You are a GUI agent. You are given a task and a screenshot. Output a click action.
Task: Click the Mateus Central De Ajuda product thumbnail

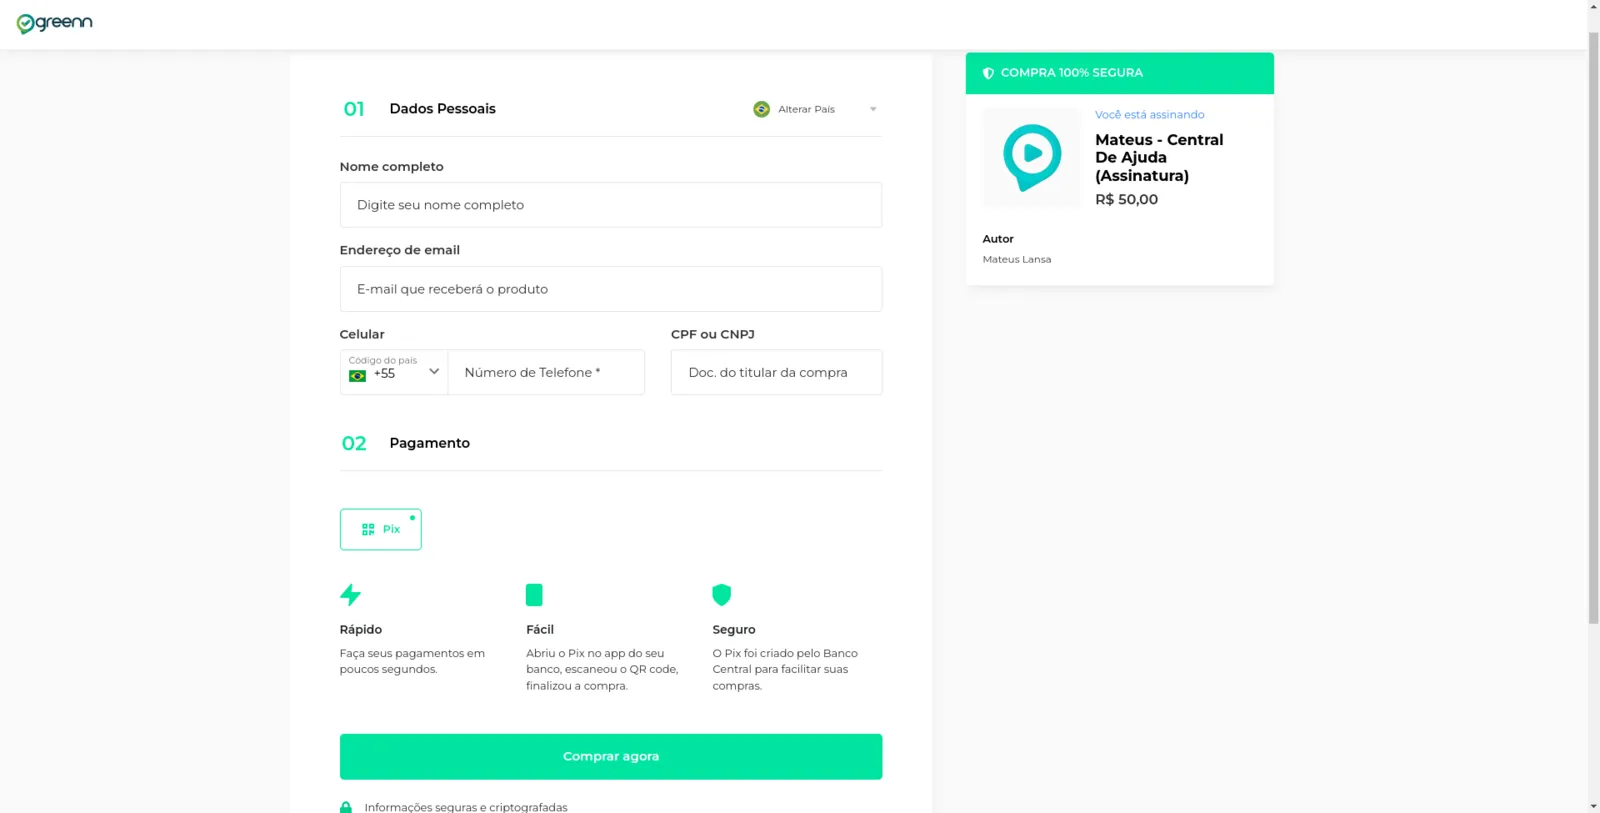(1032, 158)
